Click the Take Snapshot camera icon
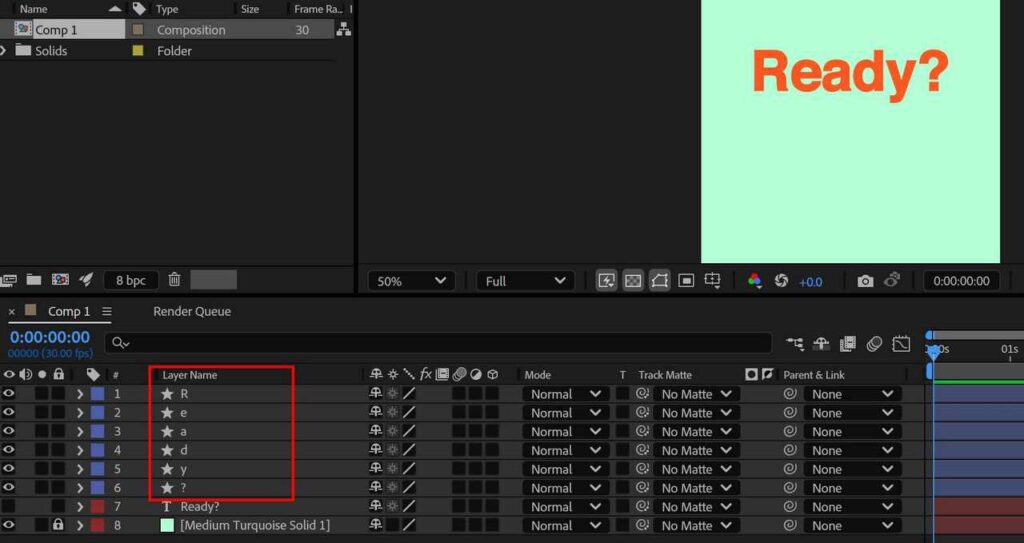Viewport: 1024px width, 543px height. [x=865, y=281]
